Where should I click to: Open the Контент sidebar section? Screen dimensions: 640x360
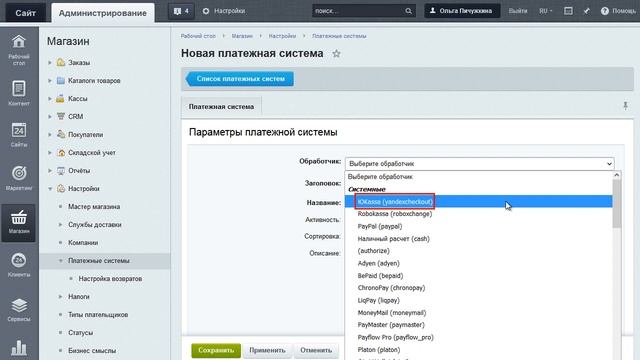19,93
